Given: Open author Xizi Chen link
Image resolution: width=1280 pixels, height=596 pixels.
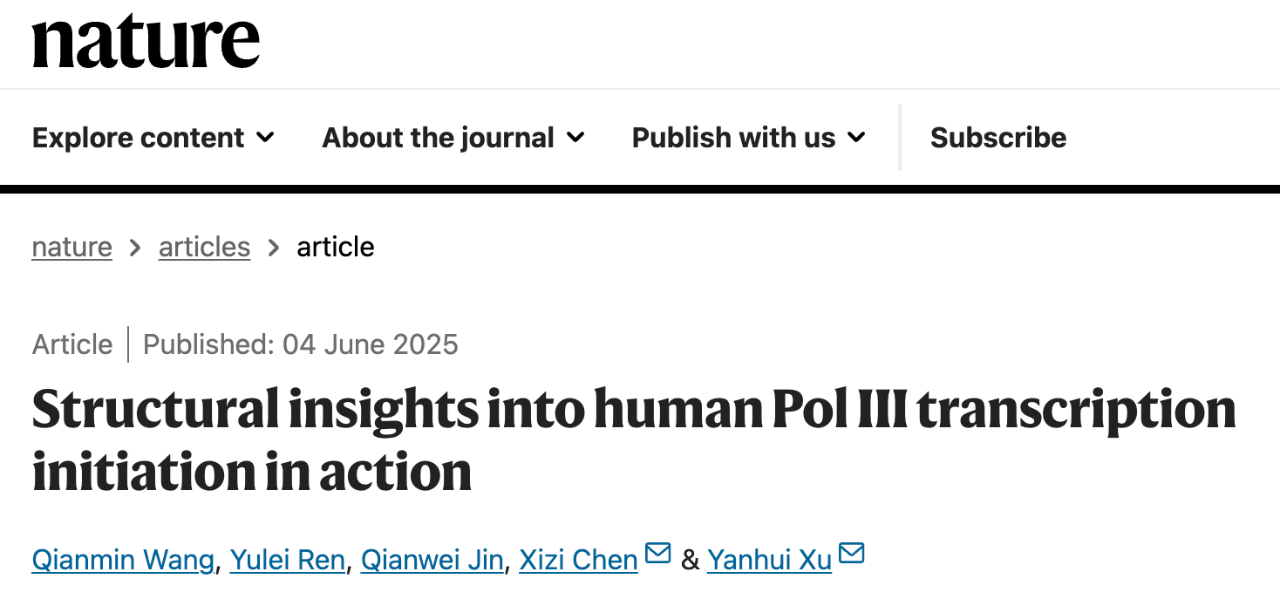Looking at the screenshot, I should point(578,560).
